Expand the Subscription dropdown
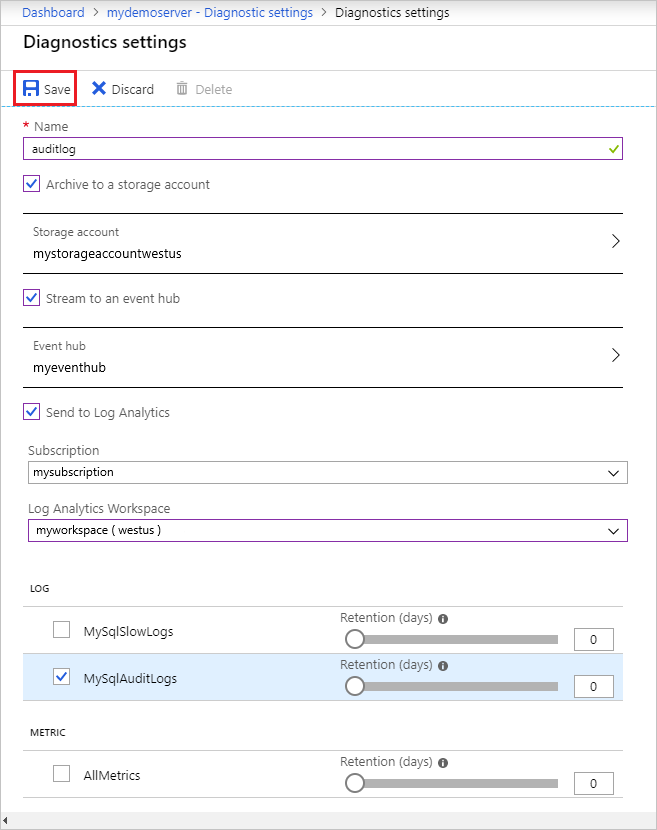Viewport: 657px width, 830px height. tap(328, 473)
